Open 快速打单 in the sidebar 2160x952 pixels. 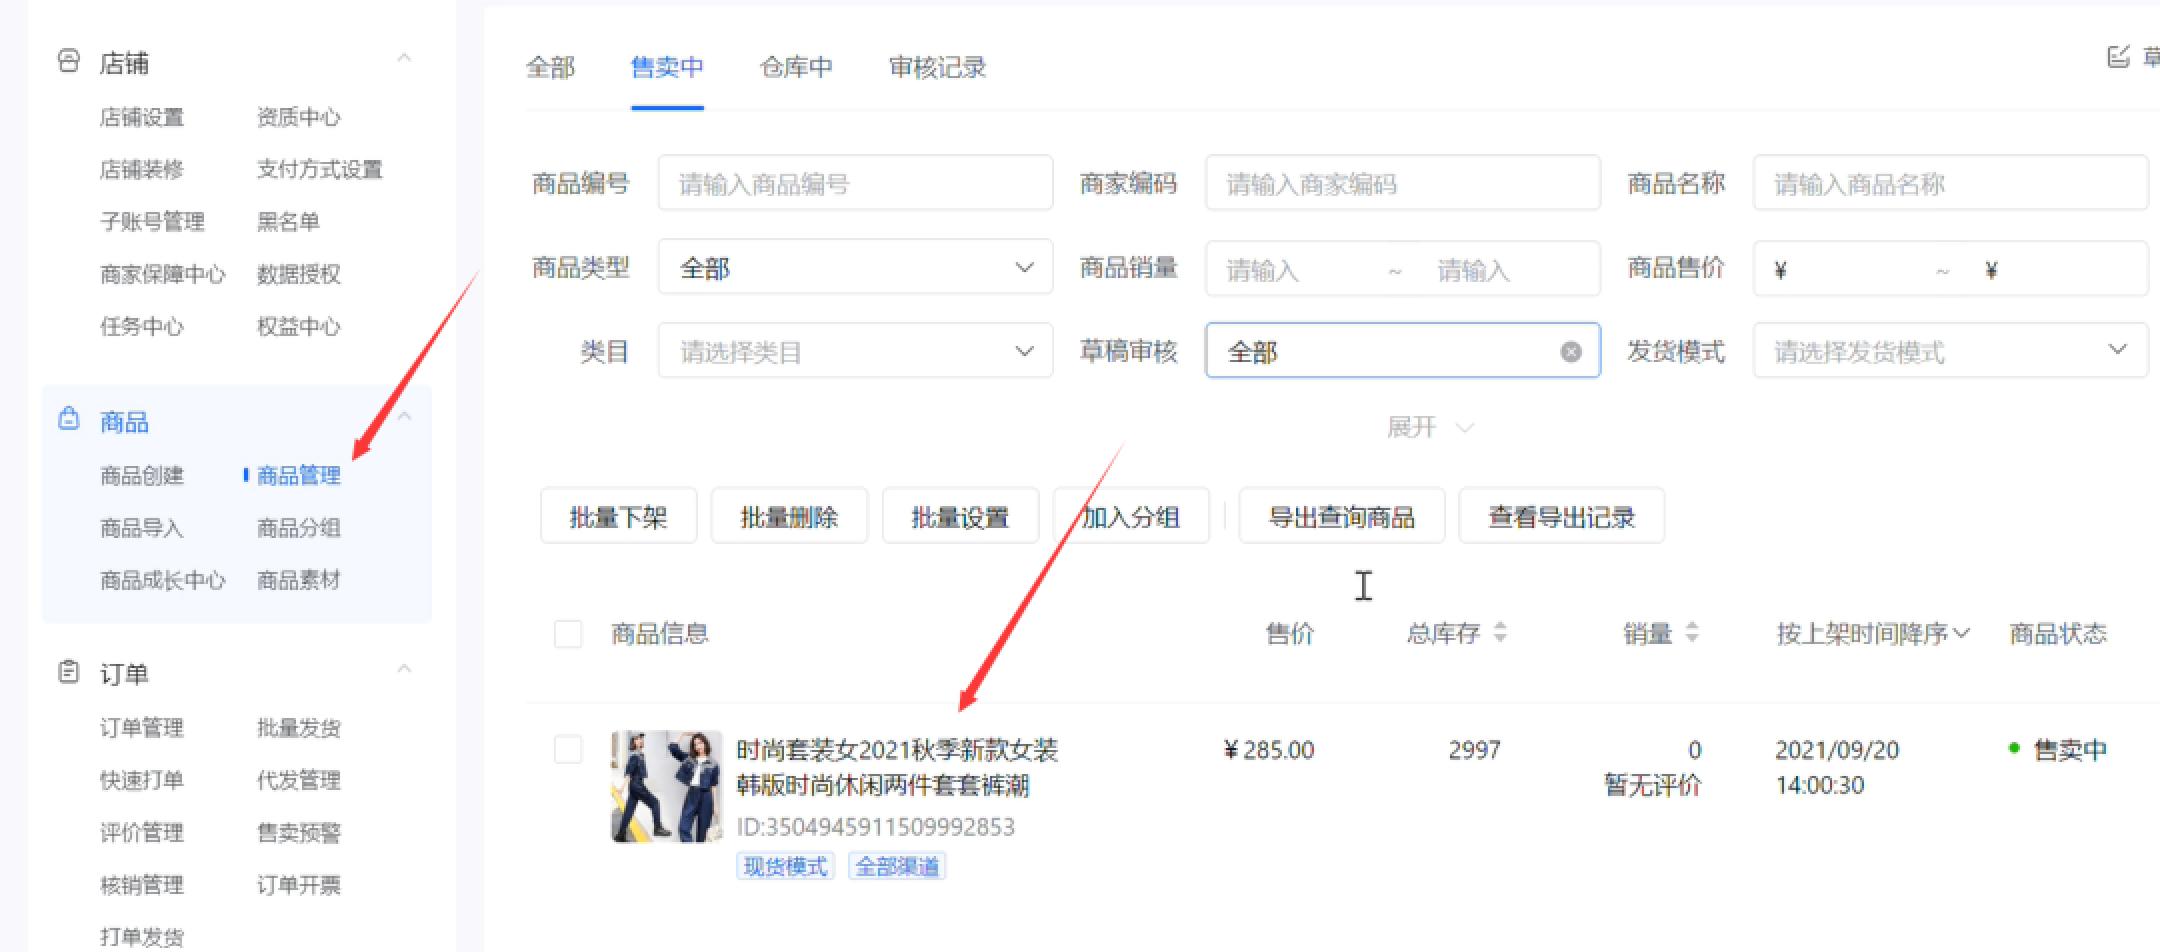(x=142, y=780)
